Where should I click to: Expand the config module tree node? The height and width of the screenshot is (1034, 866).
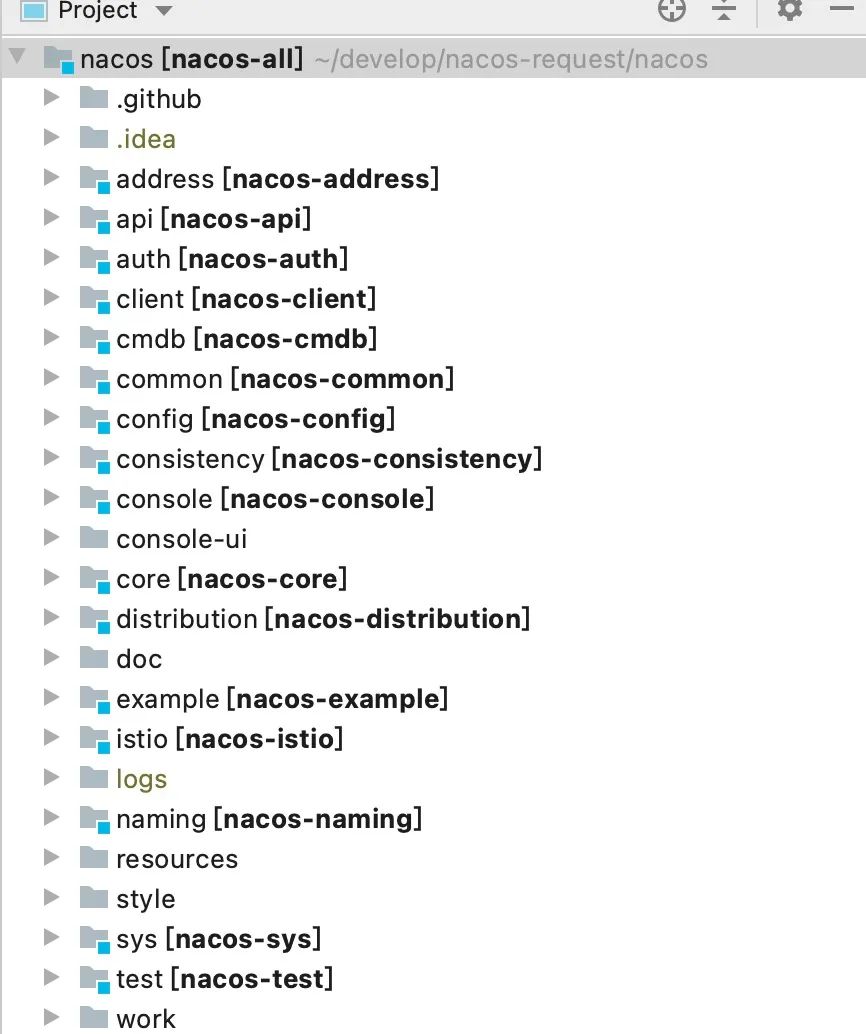52,418
